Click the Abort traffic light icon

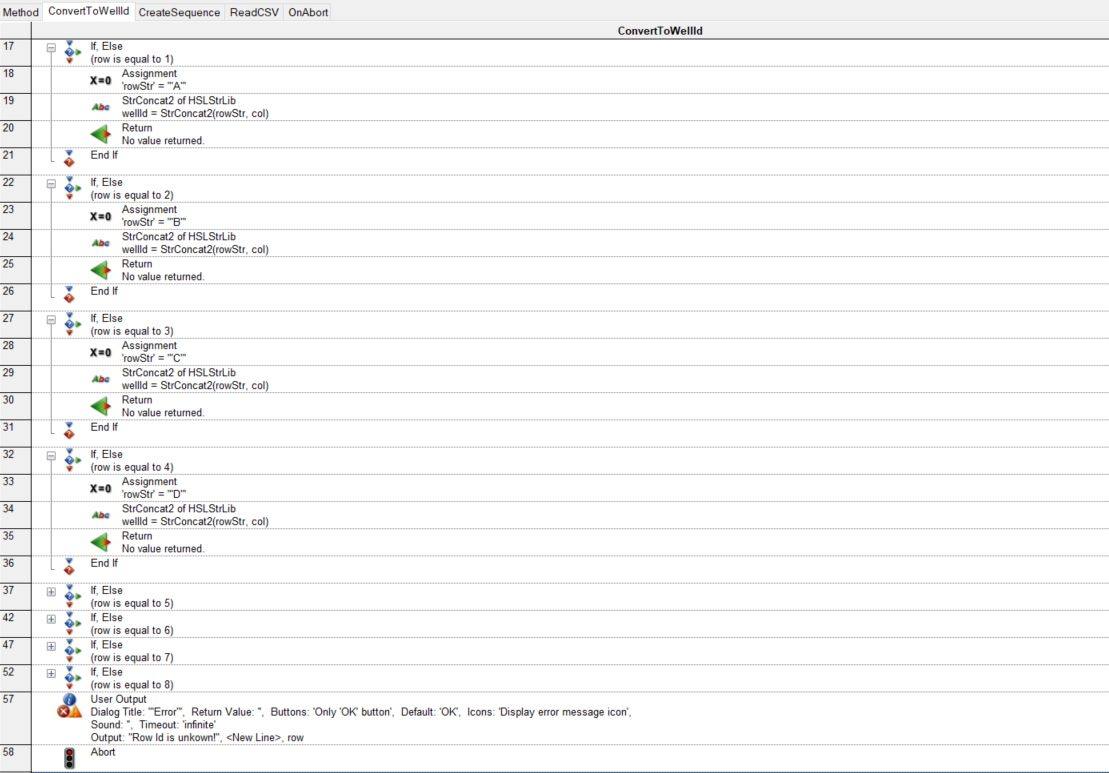pos(69,759)
